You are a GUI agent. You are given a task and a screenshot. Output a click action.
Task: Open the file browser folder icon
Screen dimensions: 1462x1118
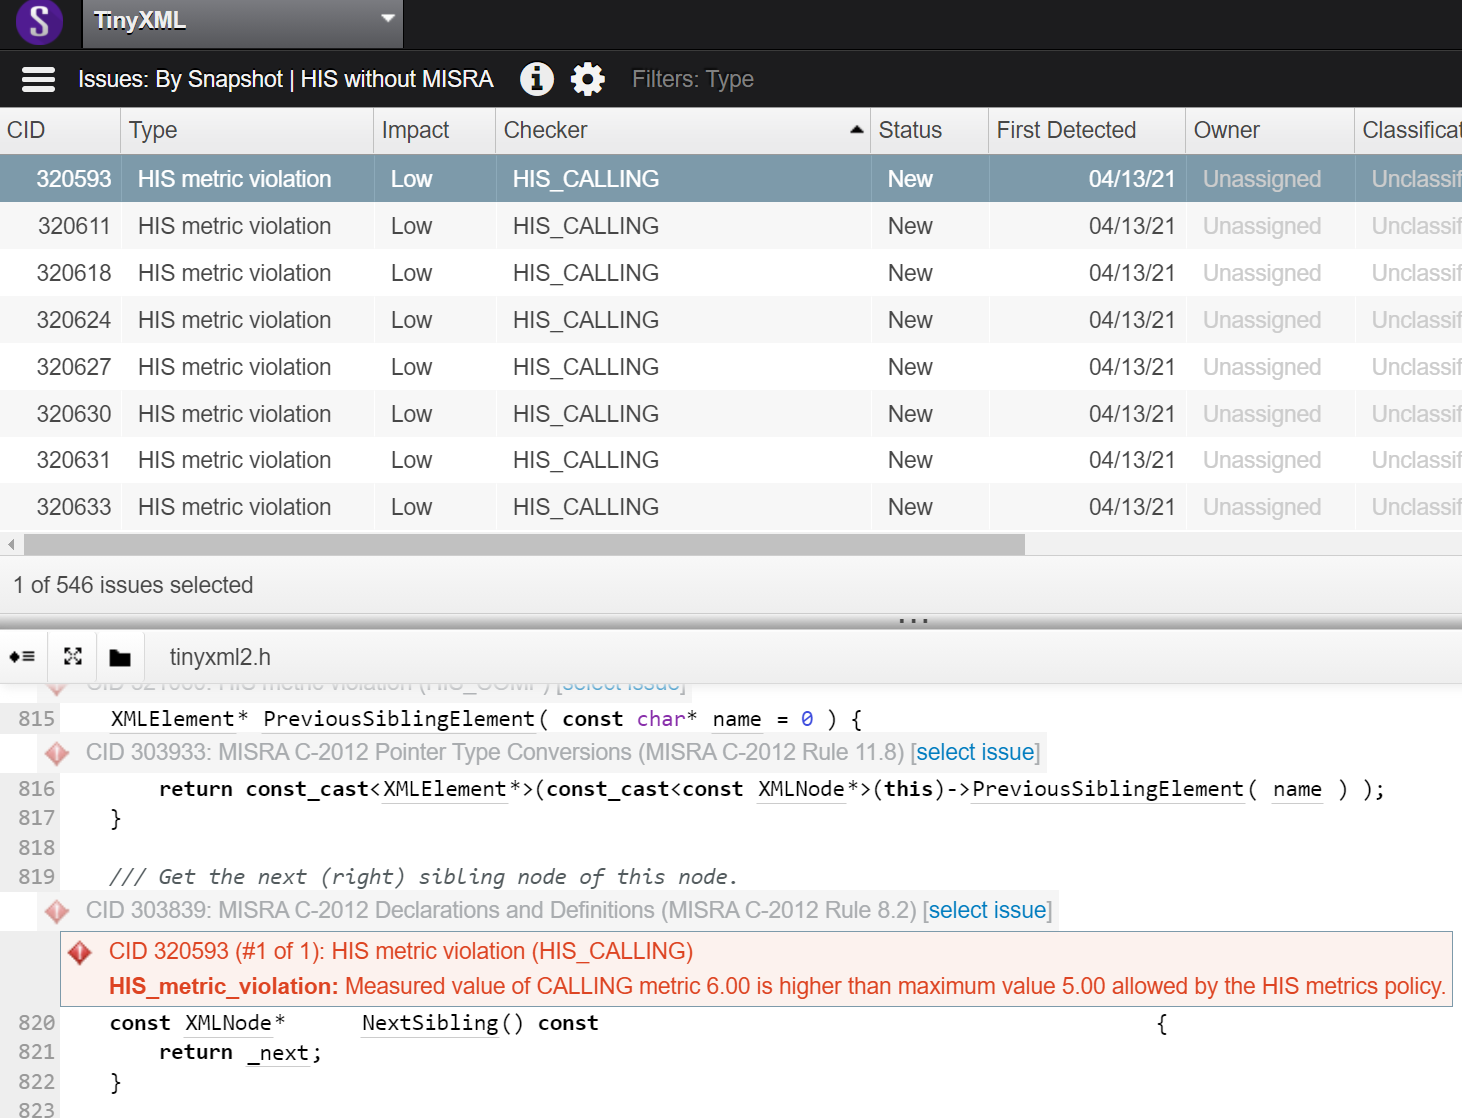click(120, 657)
